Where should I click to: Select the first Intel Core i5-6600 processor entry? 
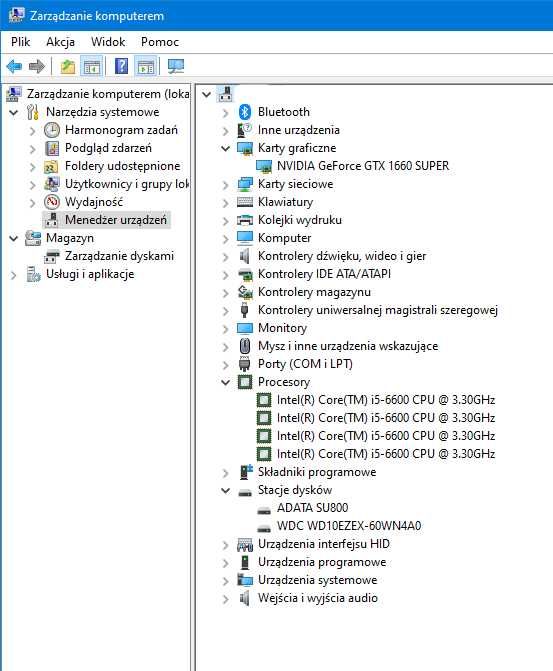(x=386, y=400)
